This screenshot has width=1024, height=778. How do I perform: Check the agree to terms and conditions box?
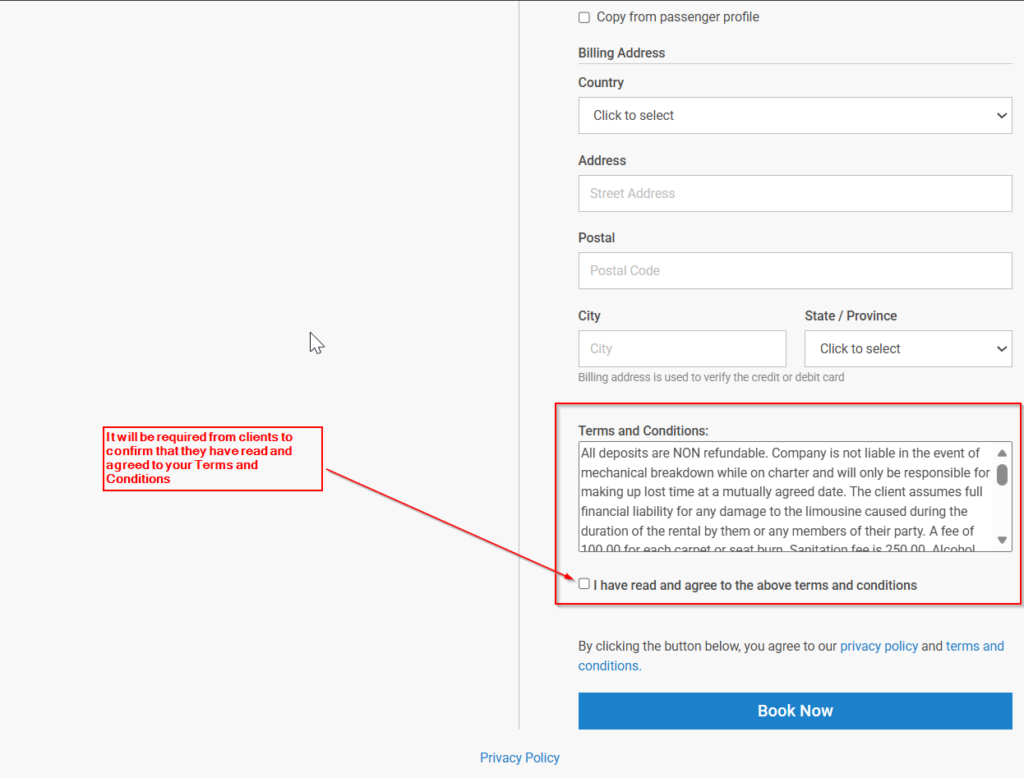point(584,584)
